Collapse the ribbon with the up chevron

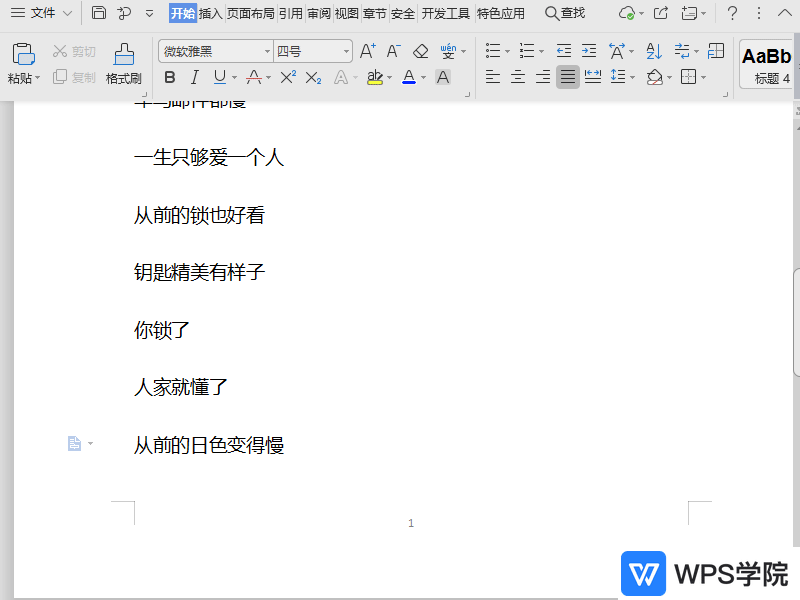point(785,13)
